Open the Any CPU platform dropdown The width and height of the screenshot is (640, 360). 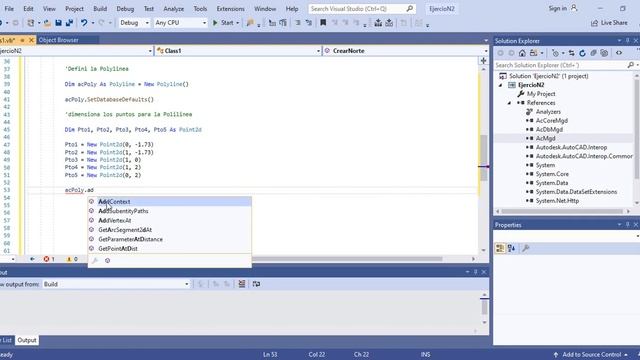click(181, 23)
